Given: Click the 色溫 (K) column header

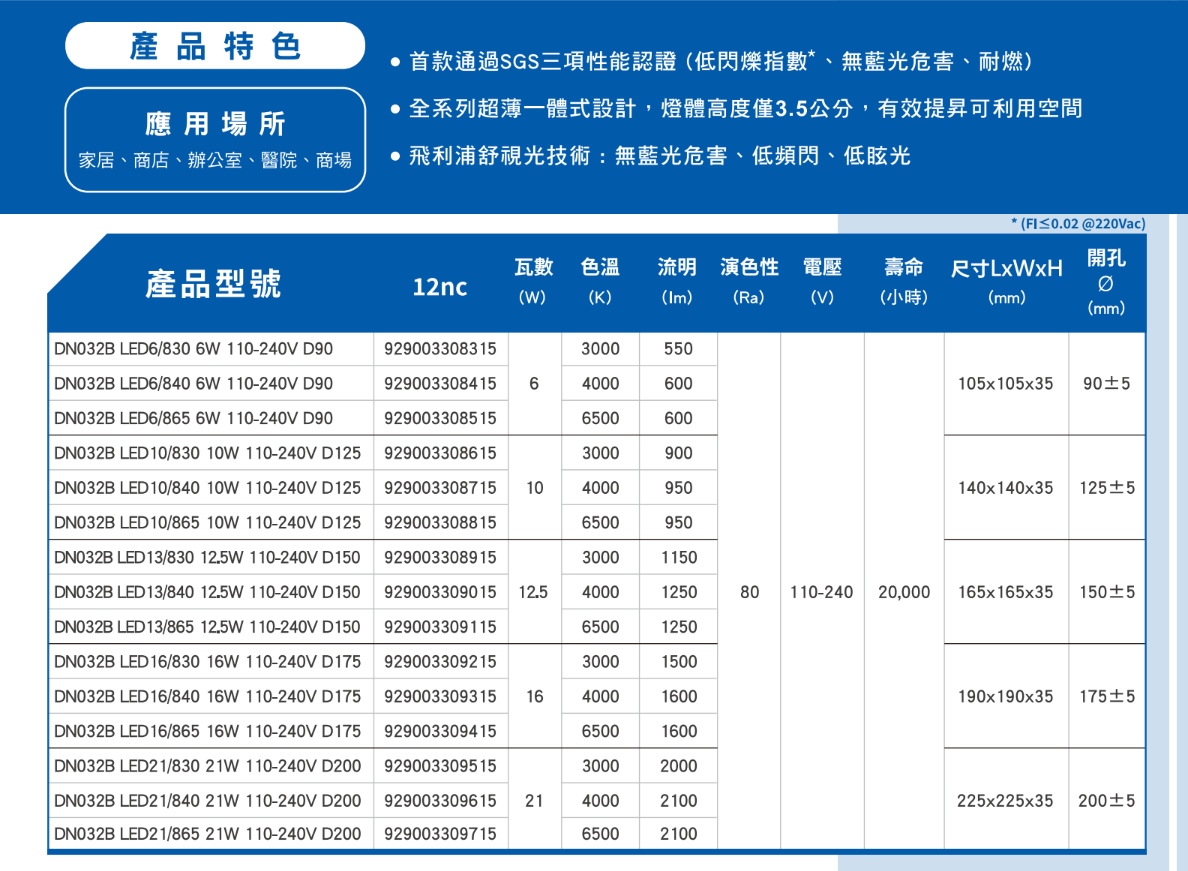Looking at the screenshot, I should click(x=600, y=281).
